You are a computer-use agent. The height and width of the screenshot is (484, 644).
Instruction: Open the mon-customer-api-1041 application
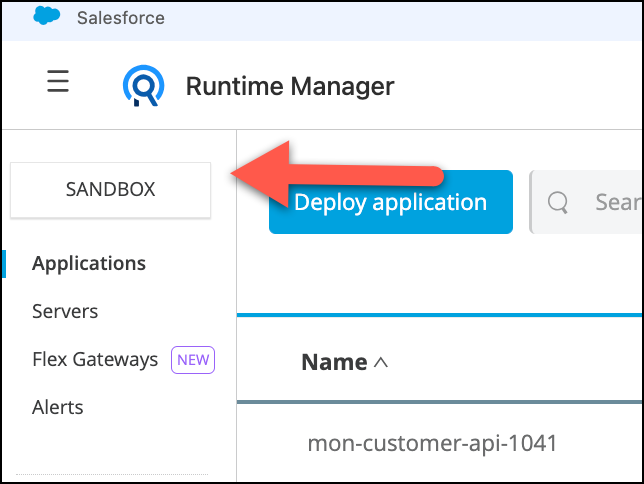(431, 442)
